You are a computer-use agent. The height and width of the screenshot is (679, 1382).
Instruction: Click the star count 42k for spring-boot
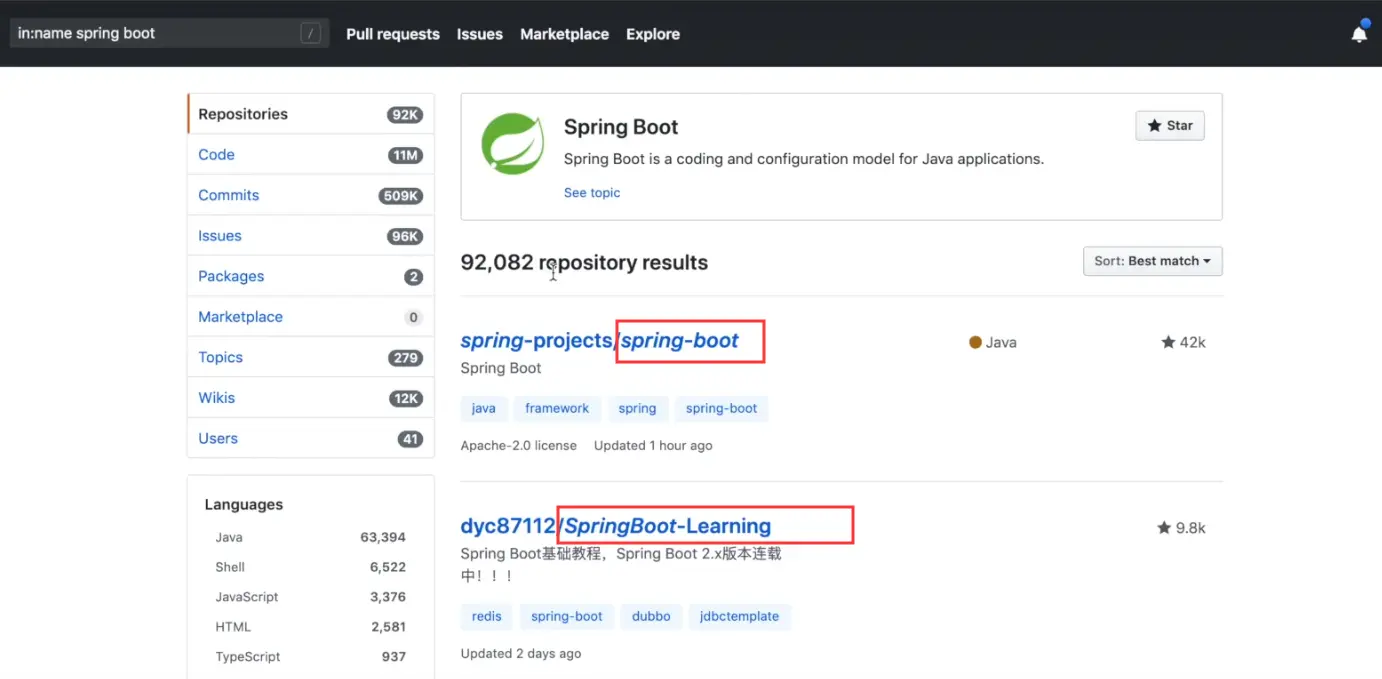1183,342
